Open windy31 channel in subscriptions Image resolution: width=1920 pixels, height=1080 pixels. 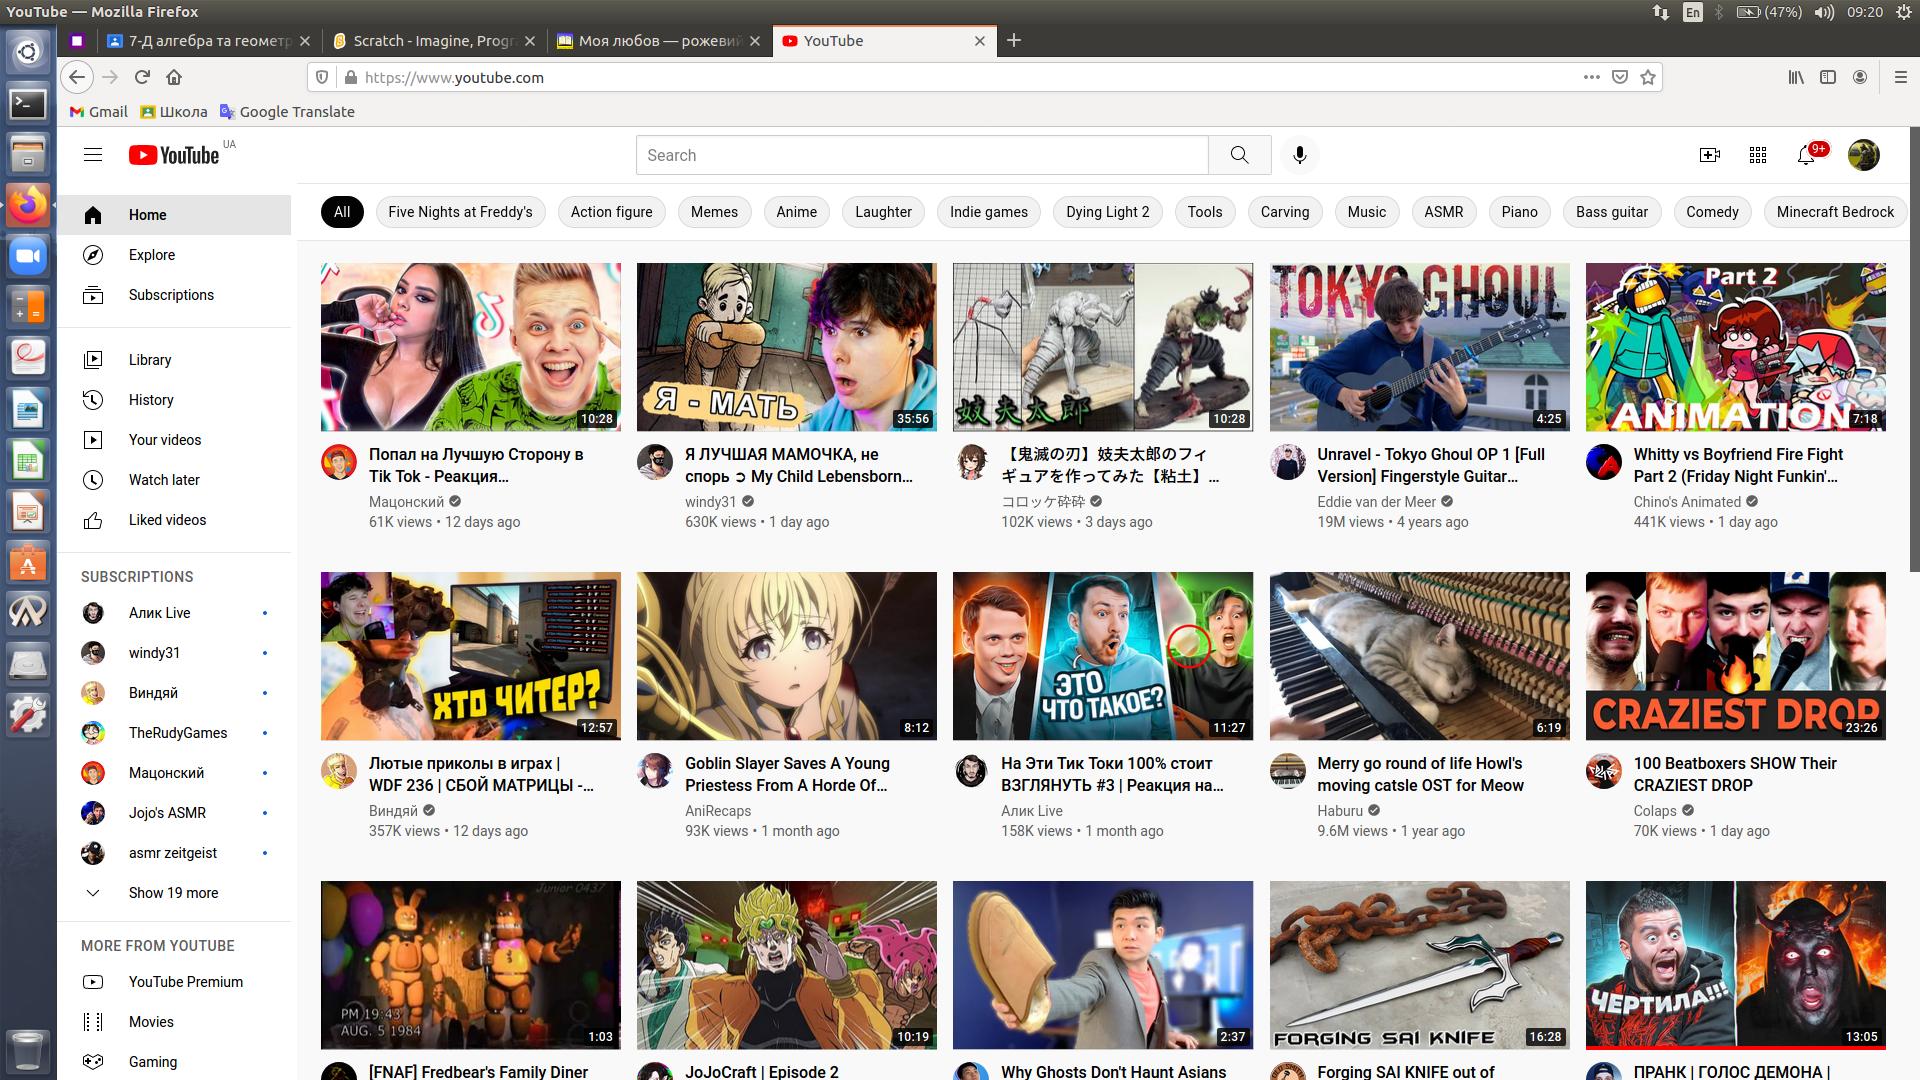pos(154,653)
